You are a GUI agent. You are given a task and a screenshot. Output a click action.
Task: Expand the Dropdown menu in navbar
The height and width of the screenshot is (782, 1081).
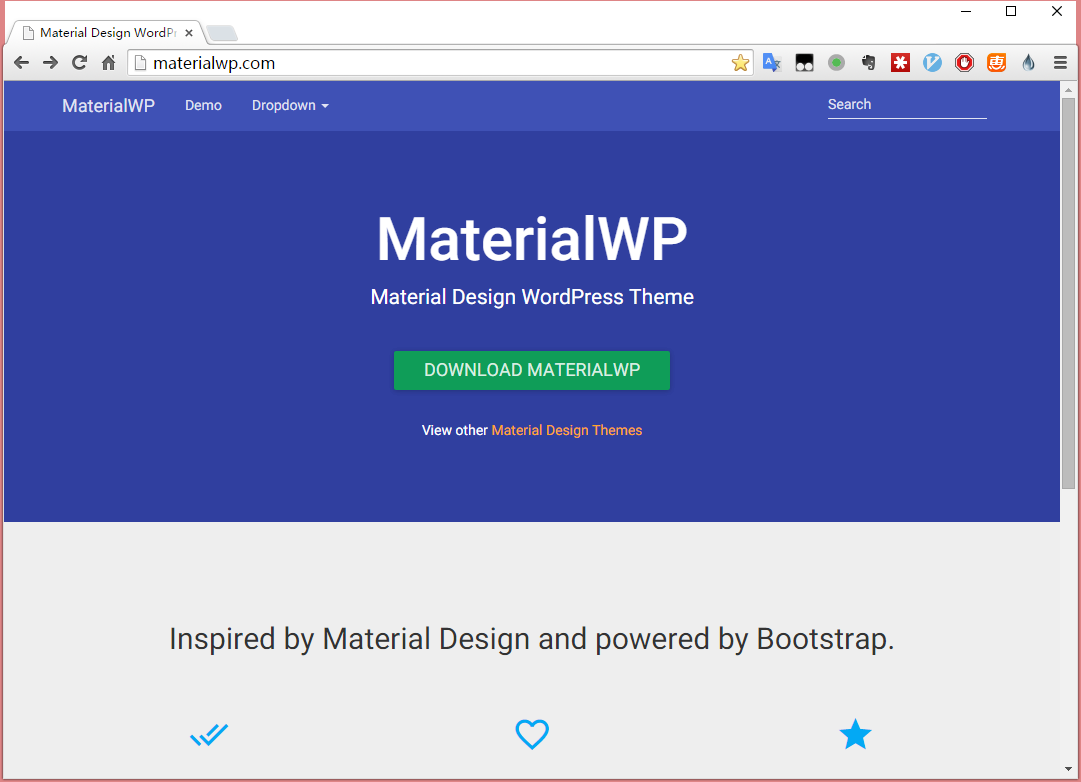[x=290, y=105]
